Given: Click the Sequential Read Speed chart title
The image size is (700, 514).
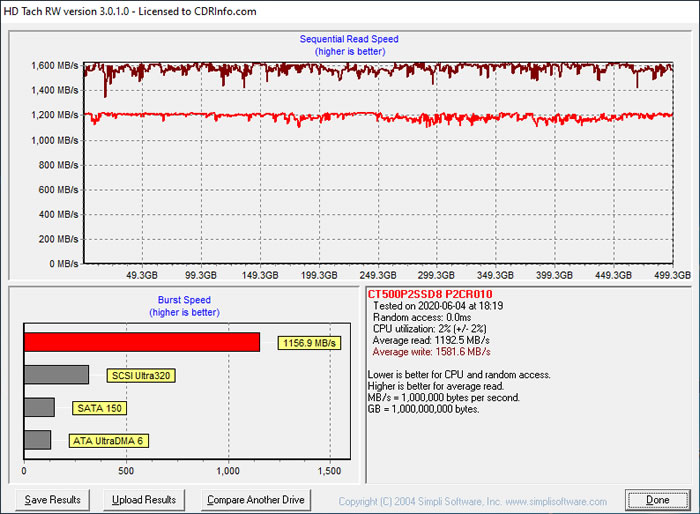Looking at the screenshot, I should tap(349, 39).
